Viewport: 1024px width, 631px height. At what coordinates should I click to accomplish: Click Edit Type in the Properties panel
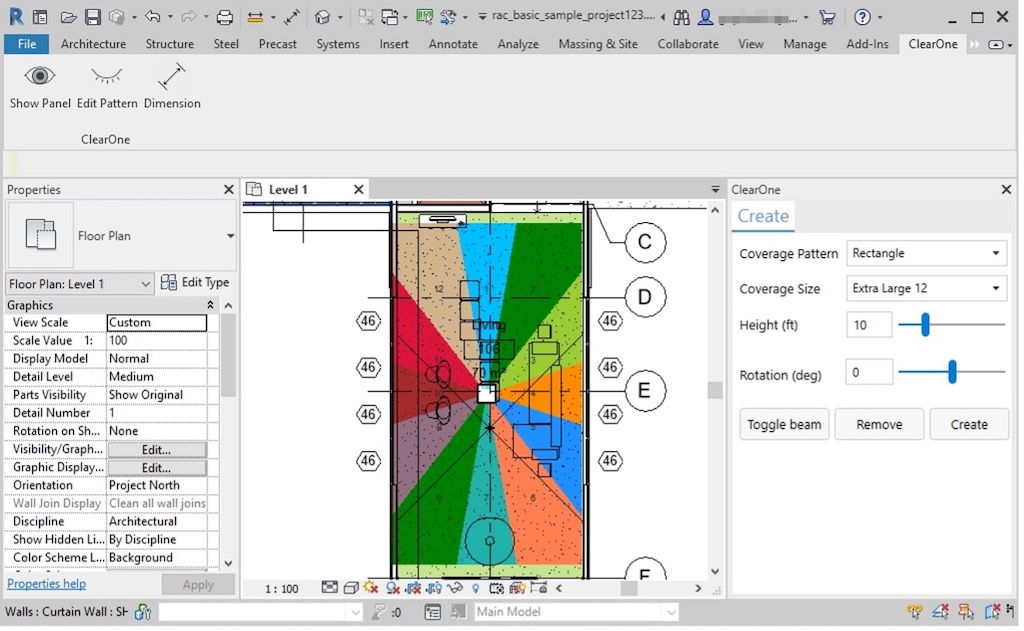click(x=196, y=283)
